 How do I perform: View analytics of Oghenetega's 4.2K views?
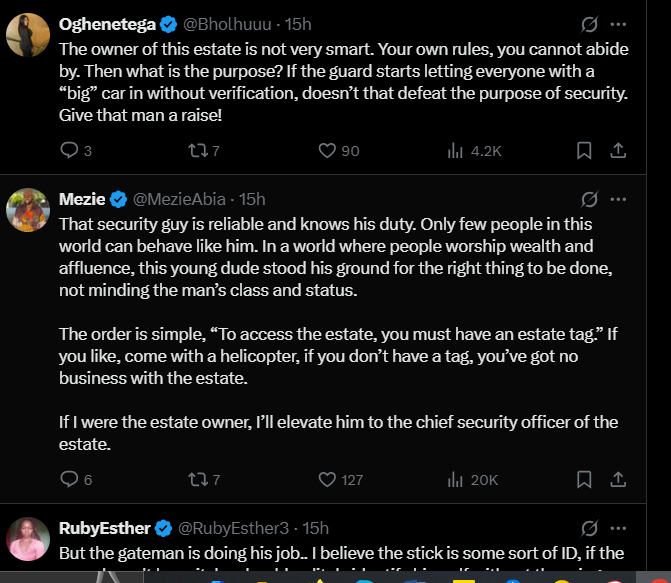pyautogui.click(x=455, y=151)
